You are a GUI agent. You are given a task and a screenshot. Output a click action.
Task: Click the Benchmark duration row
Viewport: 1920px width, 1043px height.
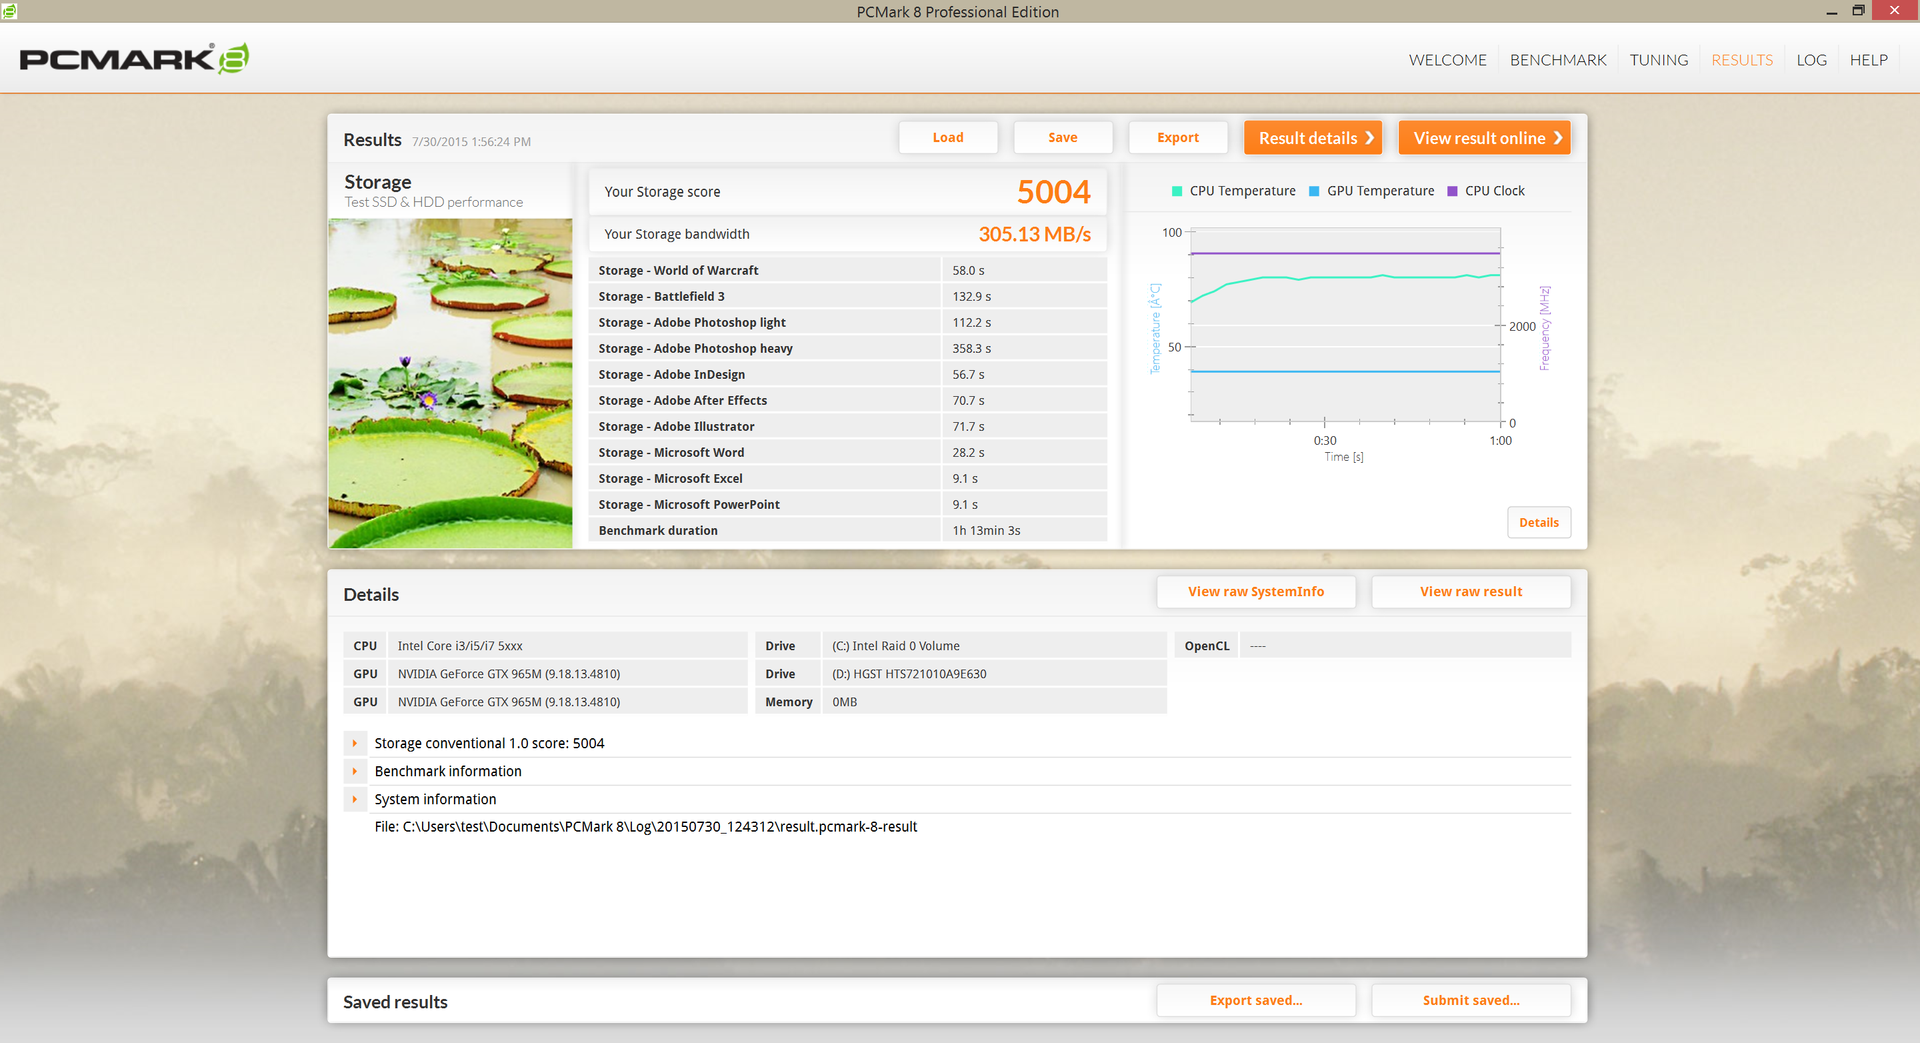point(848,531)
